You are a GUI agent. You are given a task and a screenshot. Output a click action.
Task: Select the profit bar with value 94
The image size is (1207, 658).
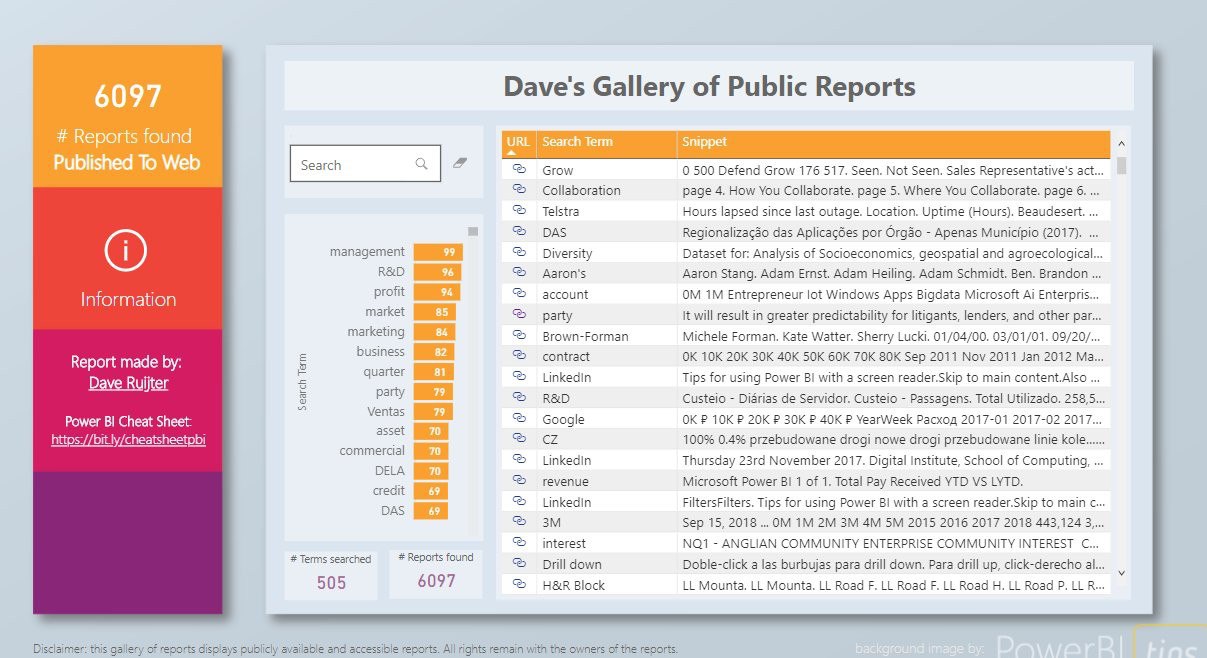click(437, 292)
